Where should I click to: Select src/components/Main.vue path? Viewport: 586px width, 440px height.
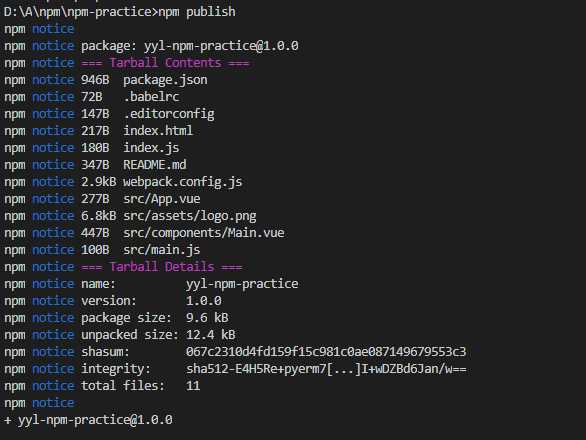(204, 233)
